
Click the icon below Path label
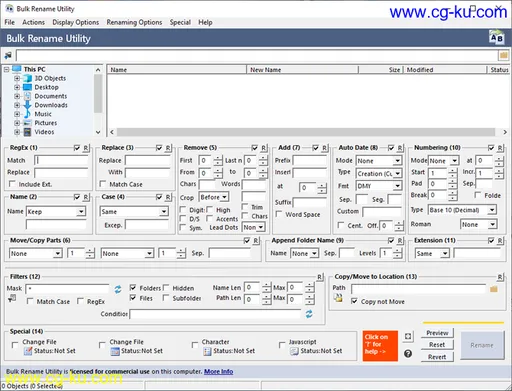pos(338,298)
